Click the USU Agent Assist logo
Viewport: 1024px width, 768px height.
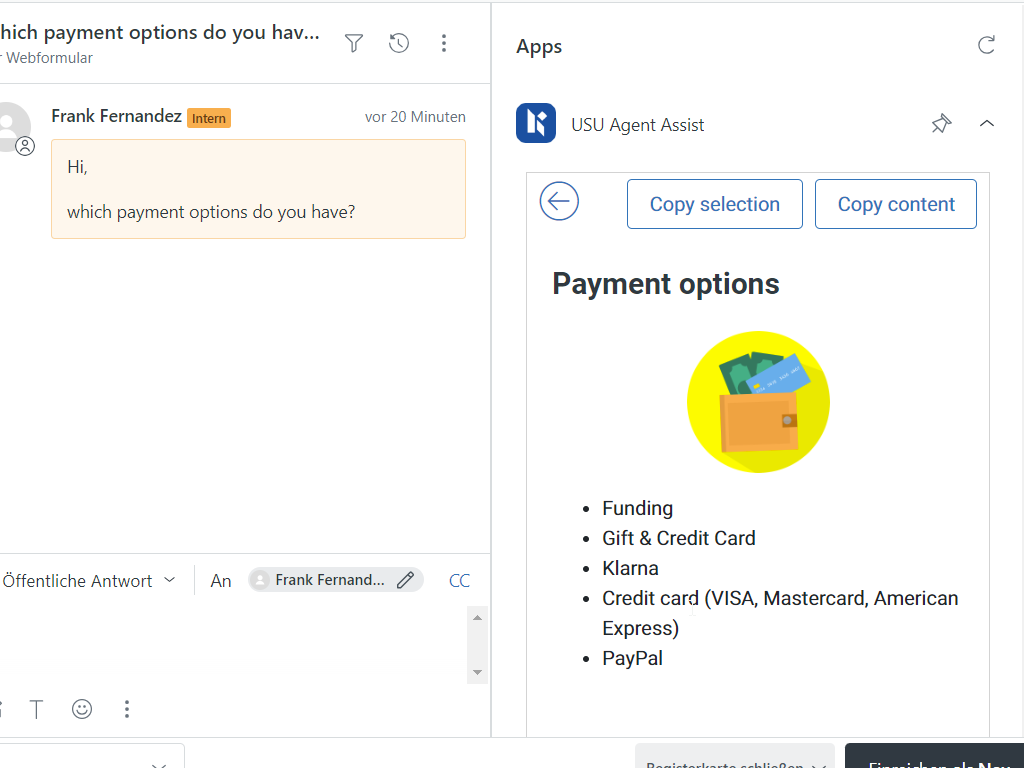(x=536, y=124)
